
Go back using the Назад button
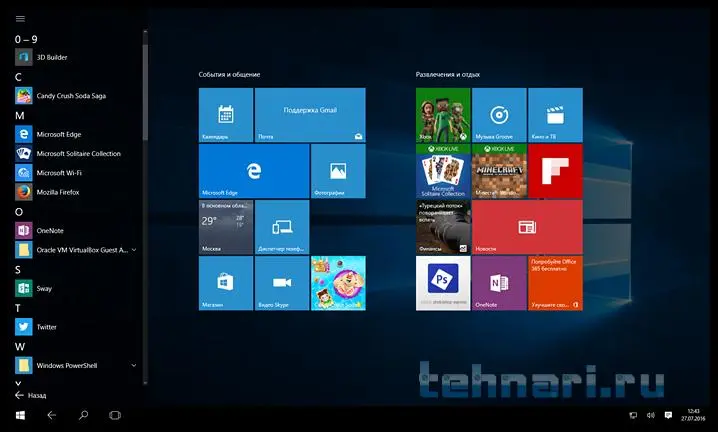tap(31, 395)
